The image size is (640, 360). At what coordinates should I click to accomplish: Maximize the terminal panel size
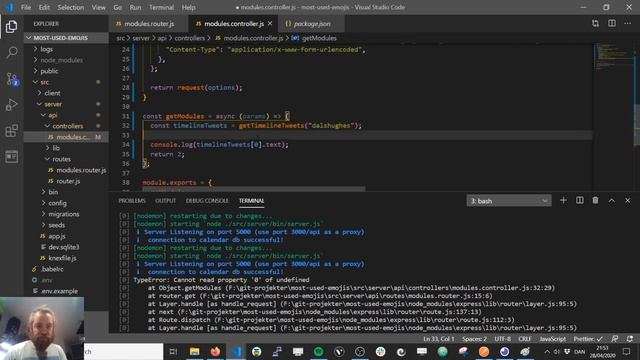pyautogui.click(x=611, y=200)
